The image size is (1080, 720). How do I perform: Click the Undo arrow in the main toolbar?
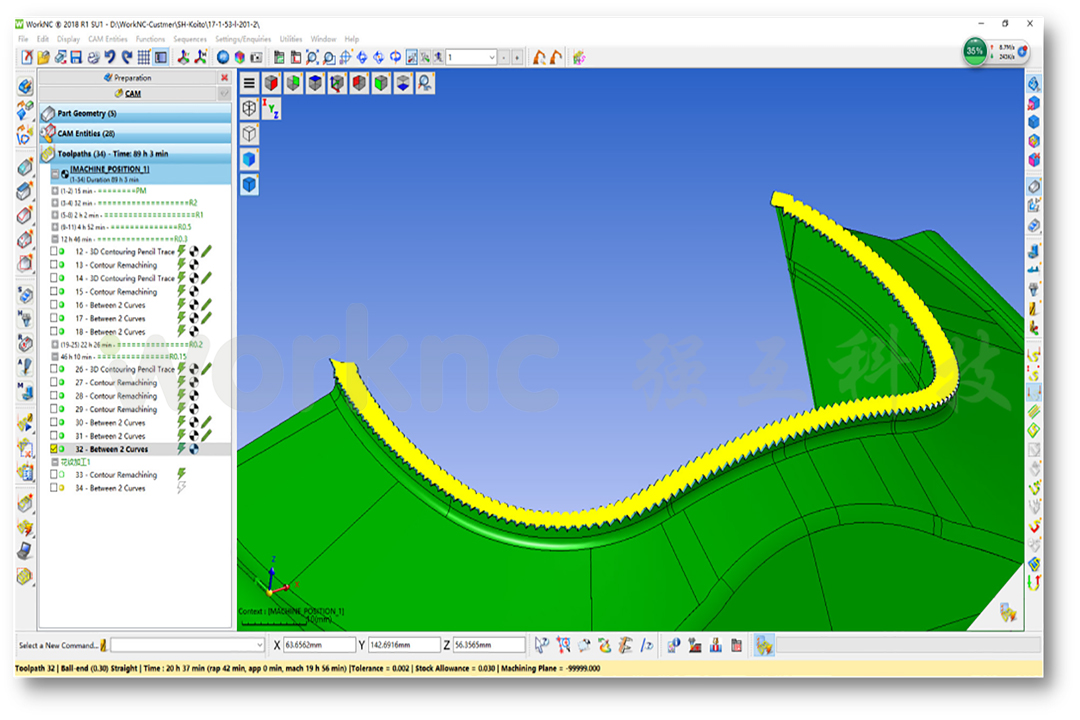click(x=110, y=57)
